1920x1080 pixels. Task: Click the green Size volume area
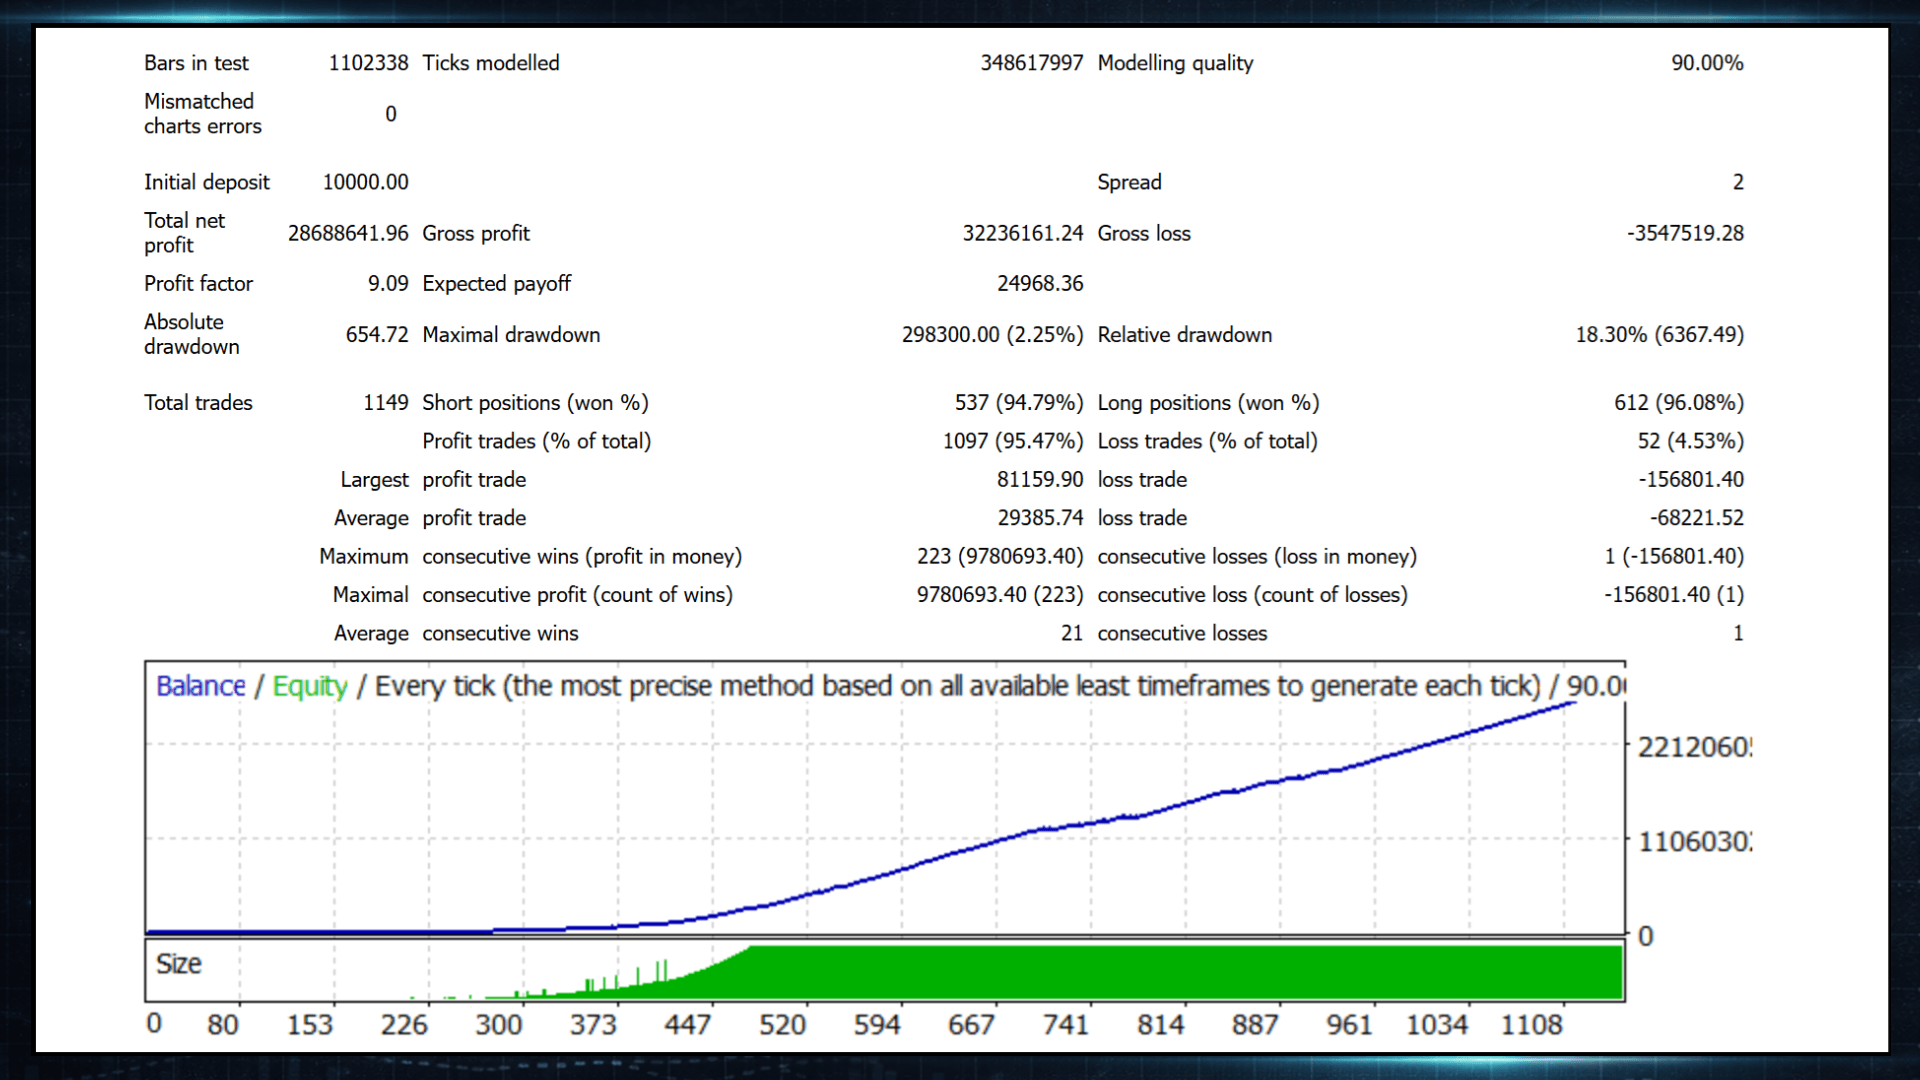point(1180,972)
